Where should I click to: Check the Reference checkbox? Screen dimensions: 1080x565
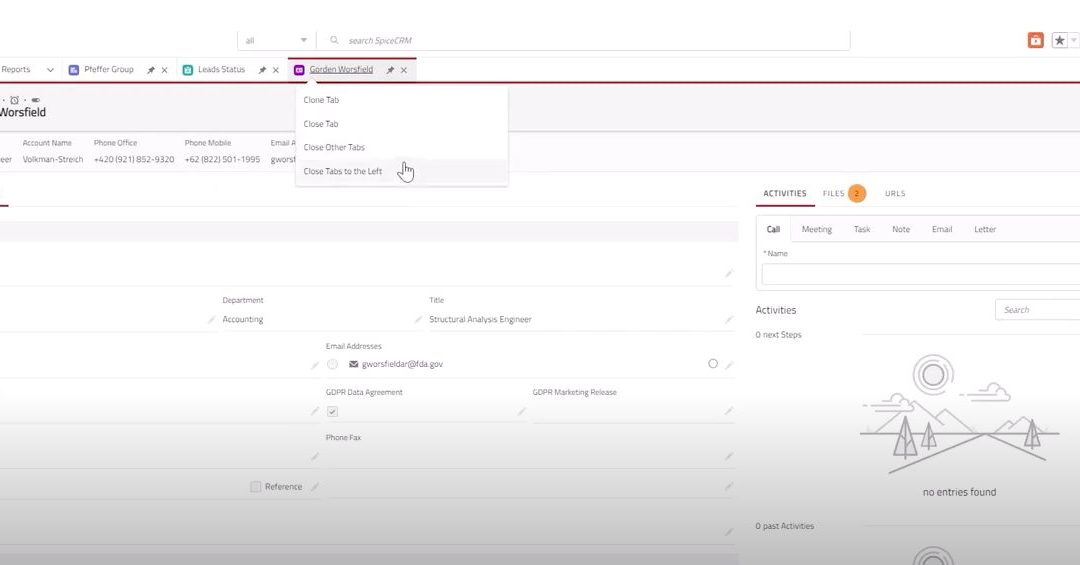pos(256,487)
